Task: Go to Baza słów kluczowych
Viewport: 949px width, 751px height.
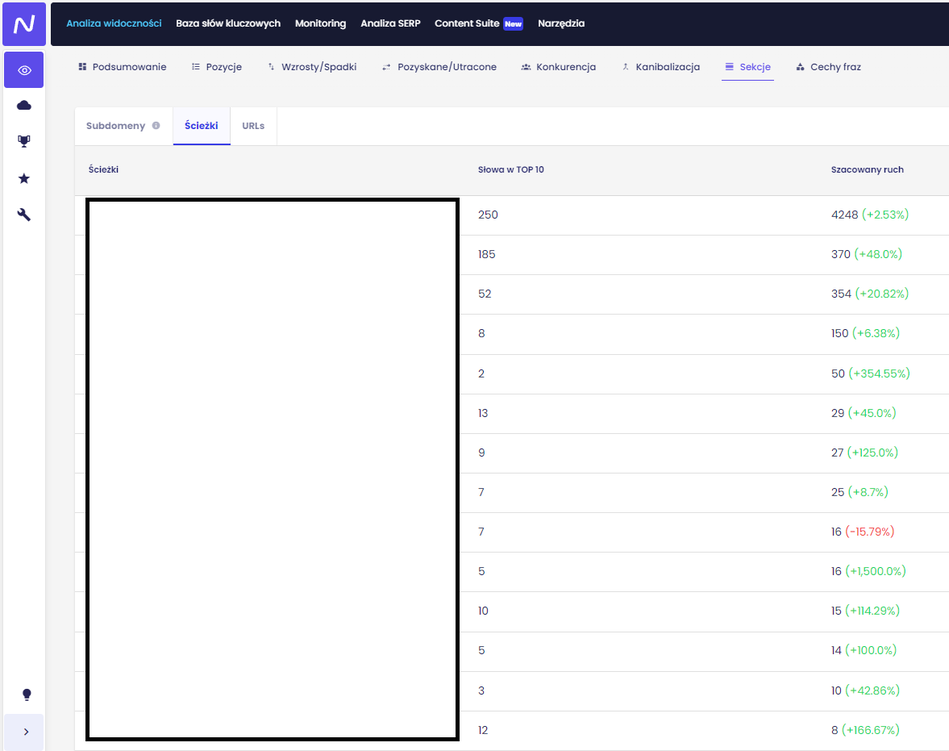Action: (x=228, y=23)
